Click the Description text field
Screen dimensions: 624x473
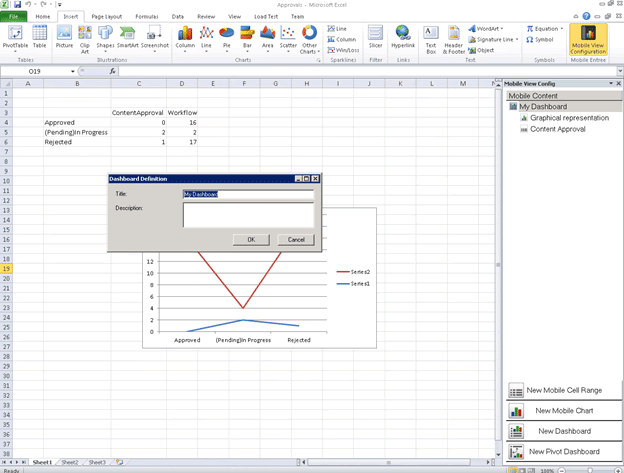248,215
